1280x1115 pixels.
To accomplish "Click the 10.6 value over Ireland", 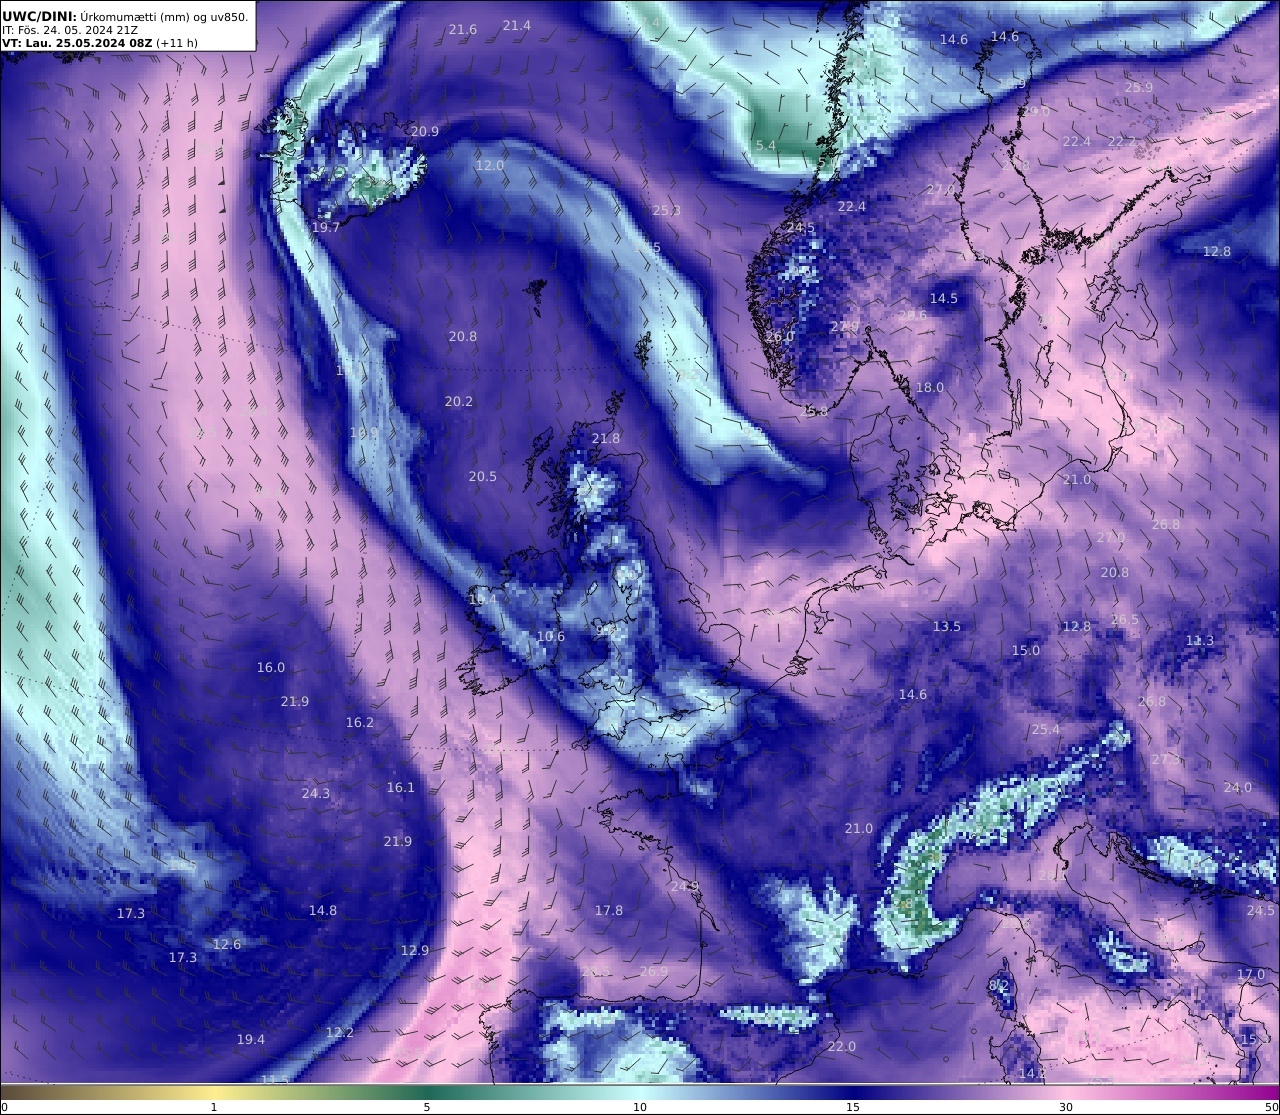I will click(551, 637).
